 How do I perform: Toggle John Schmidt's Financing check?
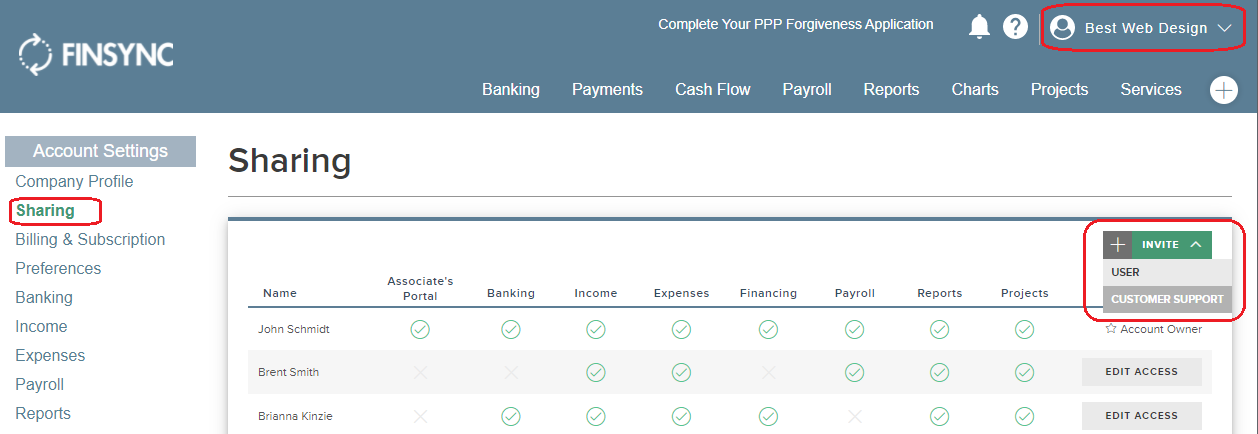(768, 329)
